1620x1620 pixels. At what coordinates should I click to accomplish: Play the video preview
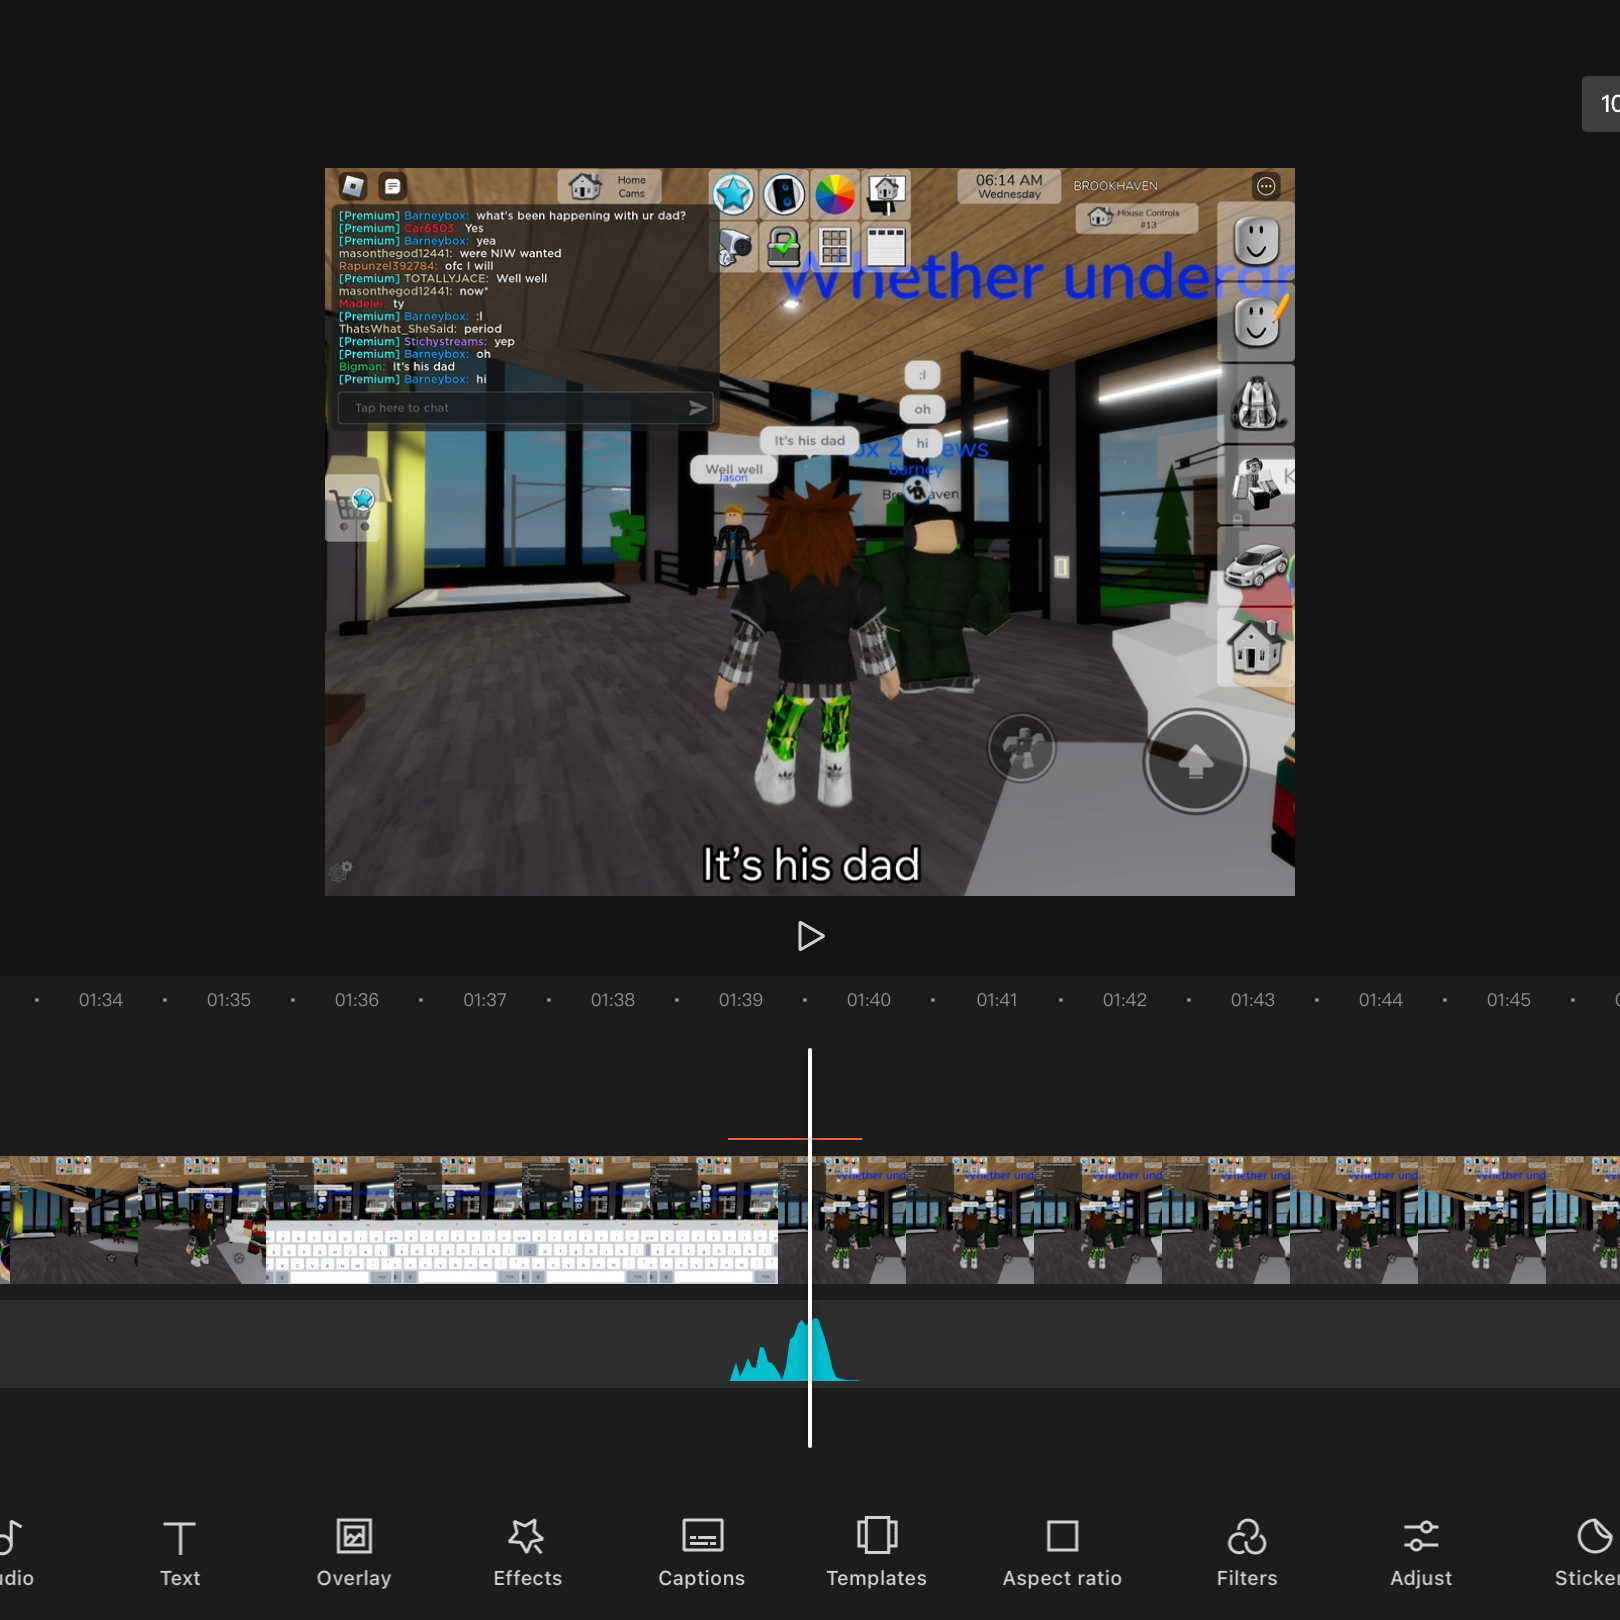click(x=810, y=936)
